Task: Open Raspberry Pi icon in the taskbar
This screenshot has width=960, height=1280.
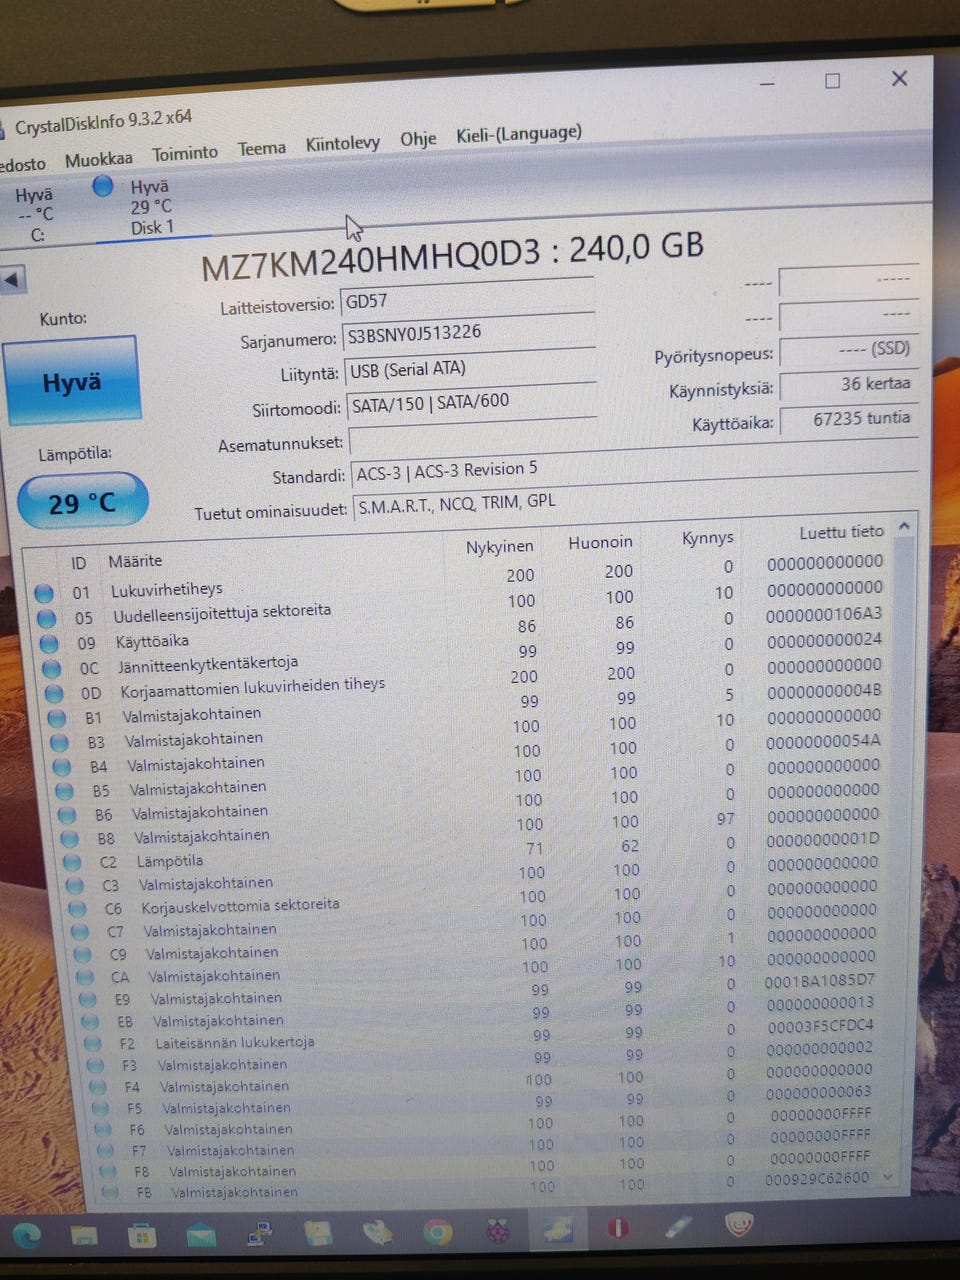Action: pyautogui.click(x=497, y=1231)
